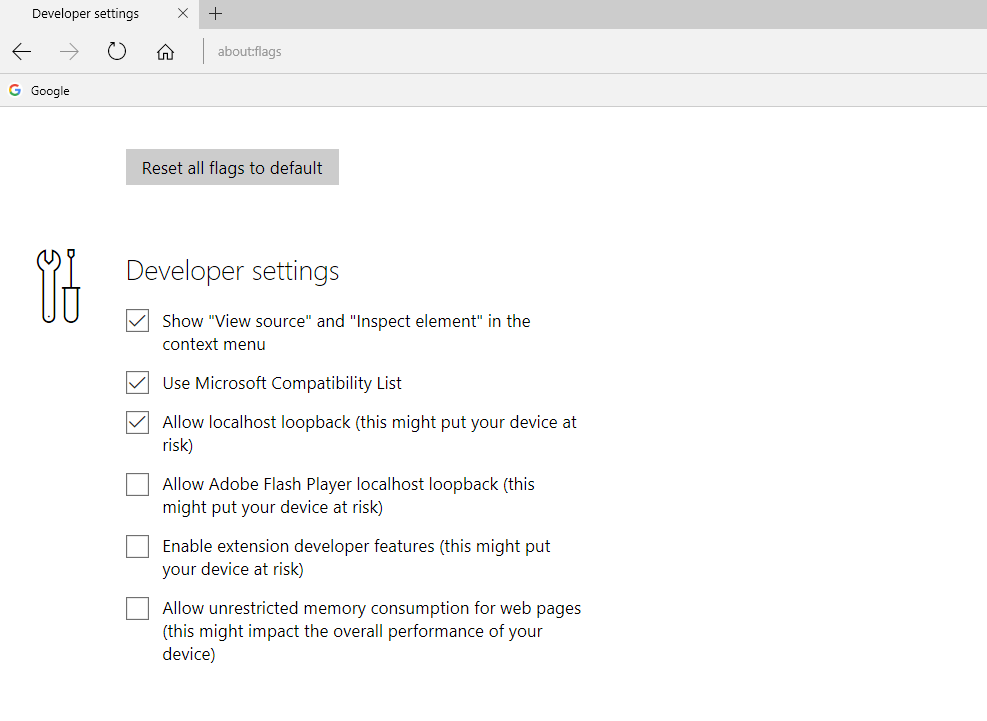Click the forward navigation arrow
987x721 pixels.
pos(69,52)
